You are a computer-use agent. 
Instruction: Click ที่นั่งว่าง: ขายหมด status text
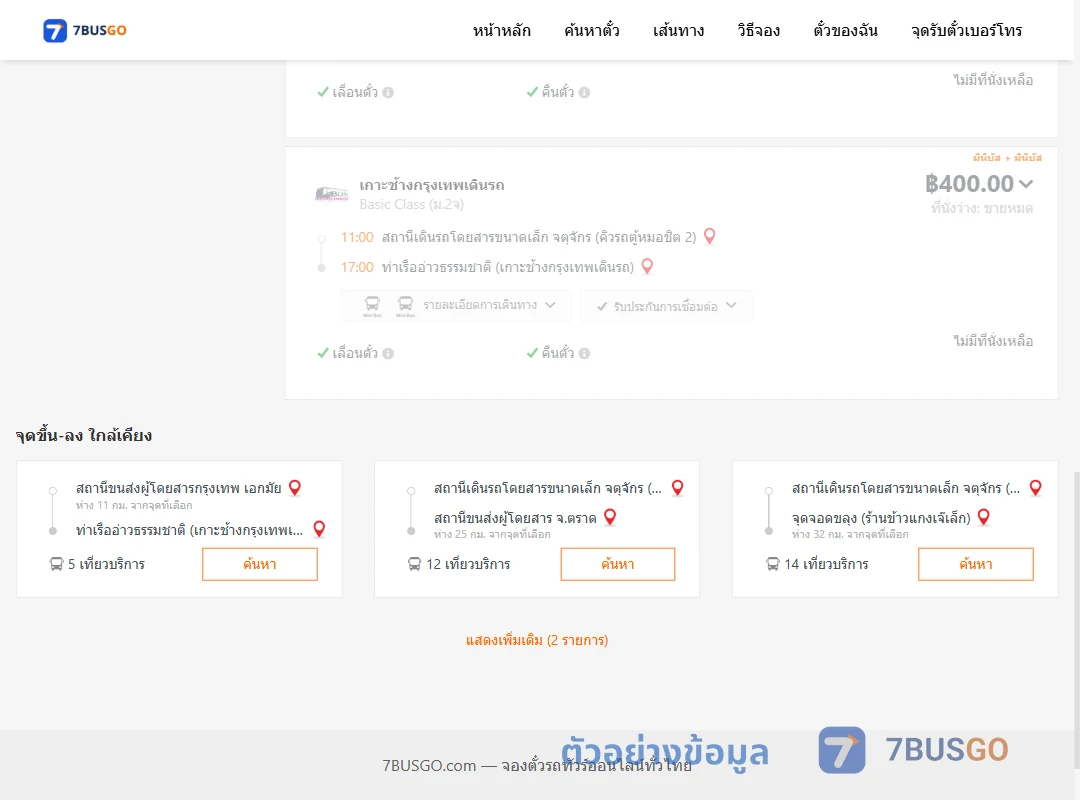click(x=982, y=208)
